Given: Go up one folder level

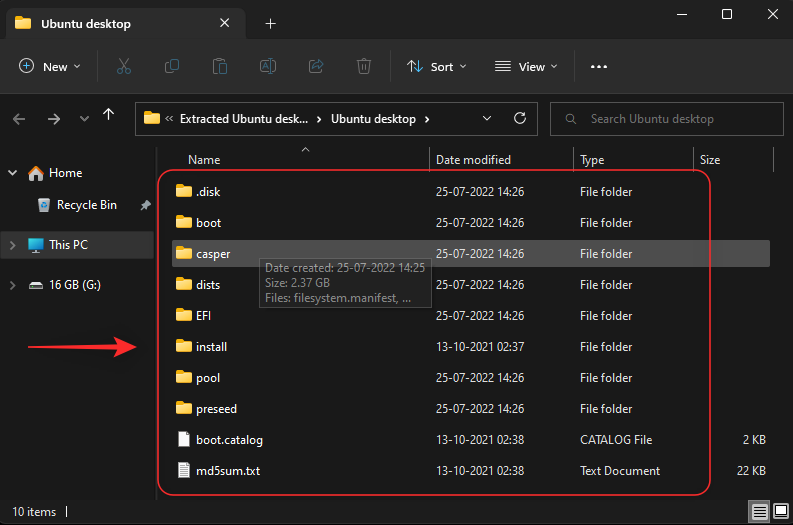Looking at the screenshot, I should pyautogui.click(x=108, y=115).
